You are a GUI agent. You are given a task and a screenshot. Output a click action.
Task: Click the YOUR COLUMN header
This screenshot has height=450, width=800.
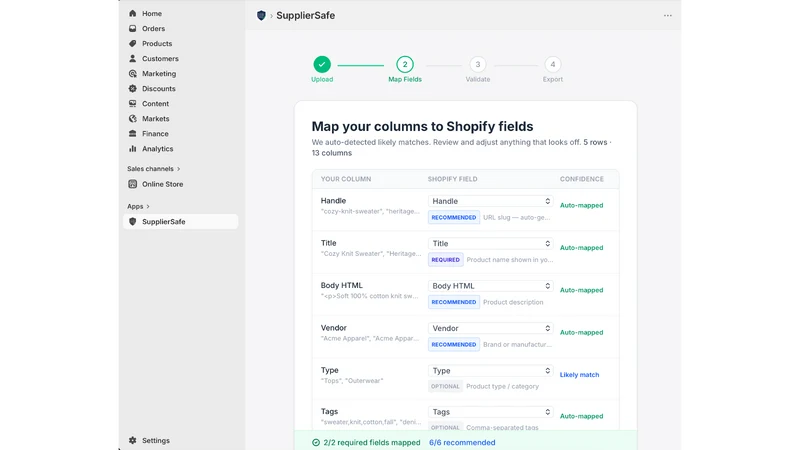(x=346, y=179)
